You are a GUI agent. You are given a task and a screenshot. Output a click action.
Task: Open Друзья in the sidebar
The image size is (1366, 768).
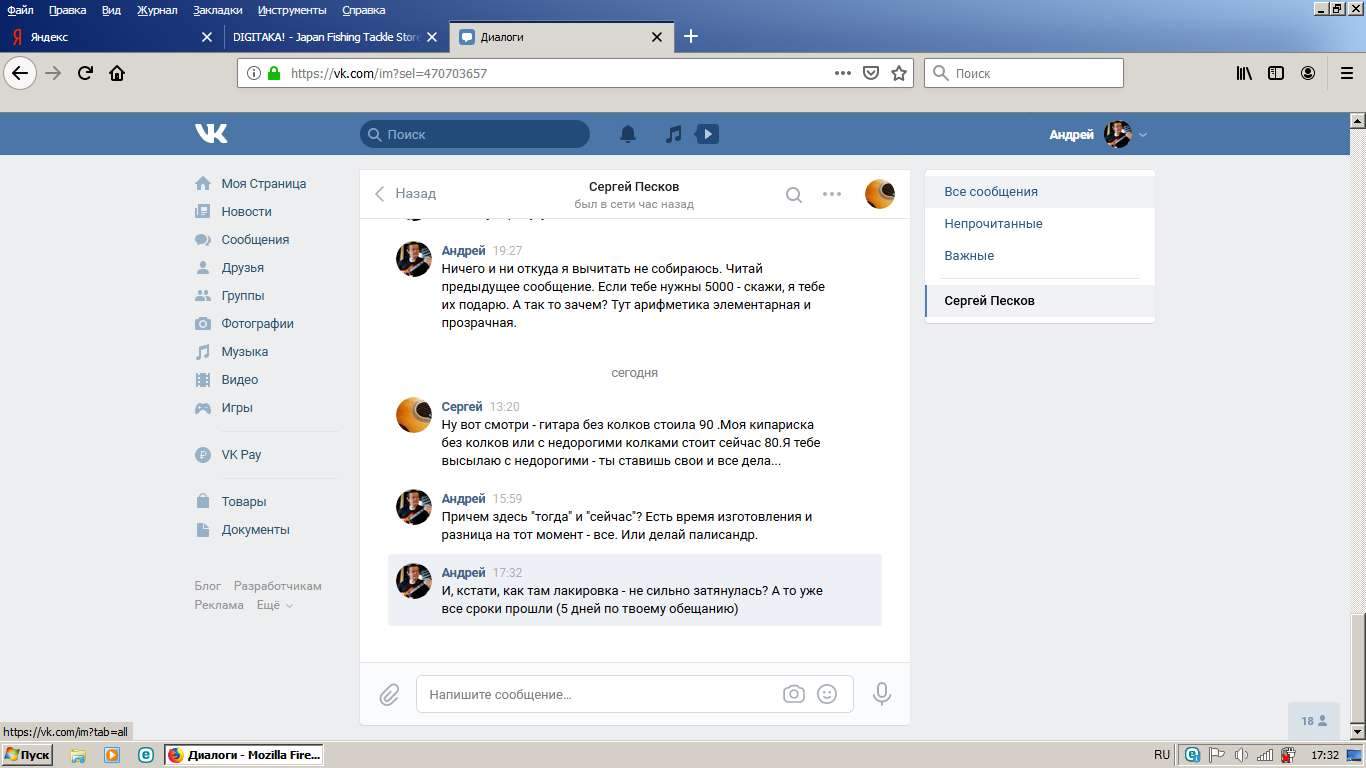pos(243,268)
